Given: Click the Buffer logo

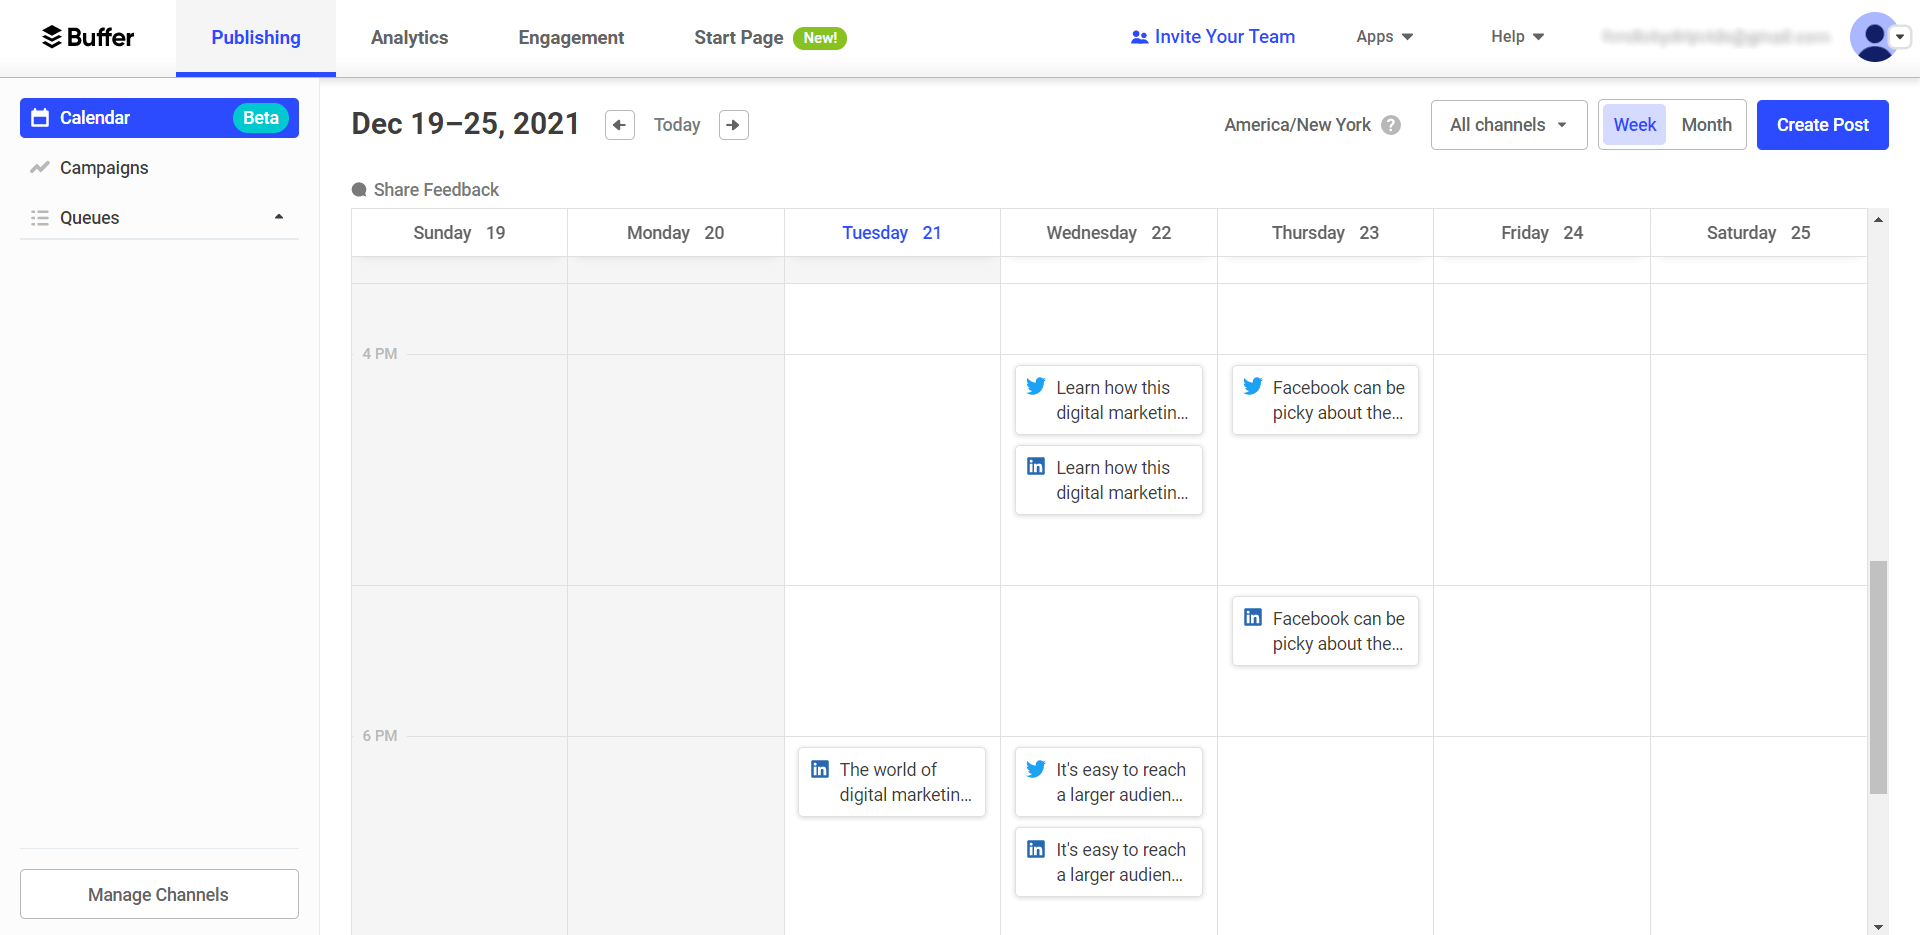Looking at the screenshot, I should click(x=88, y=37).
